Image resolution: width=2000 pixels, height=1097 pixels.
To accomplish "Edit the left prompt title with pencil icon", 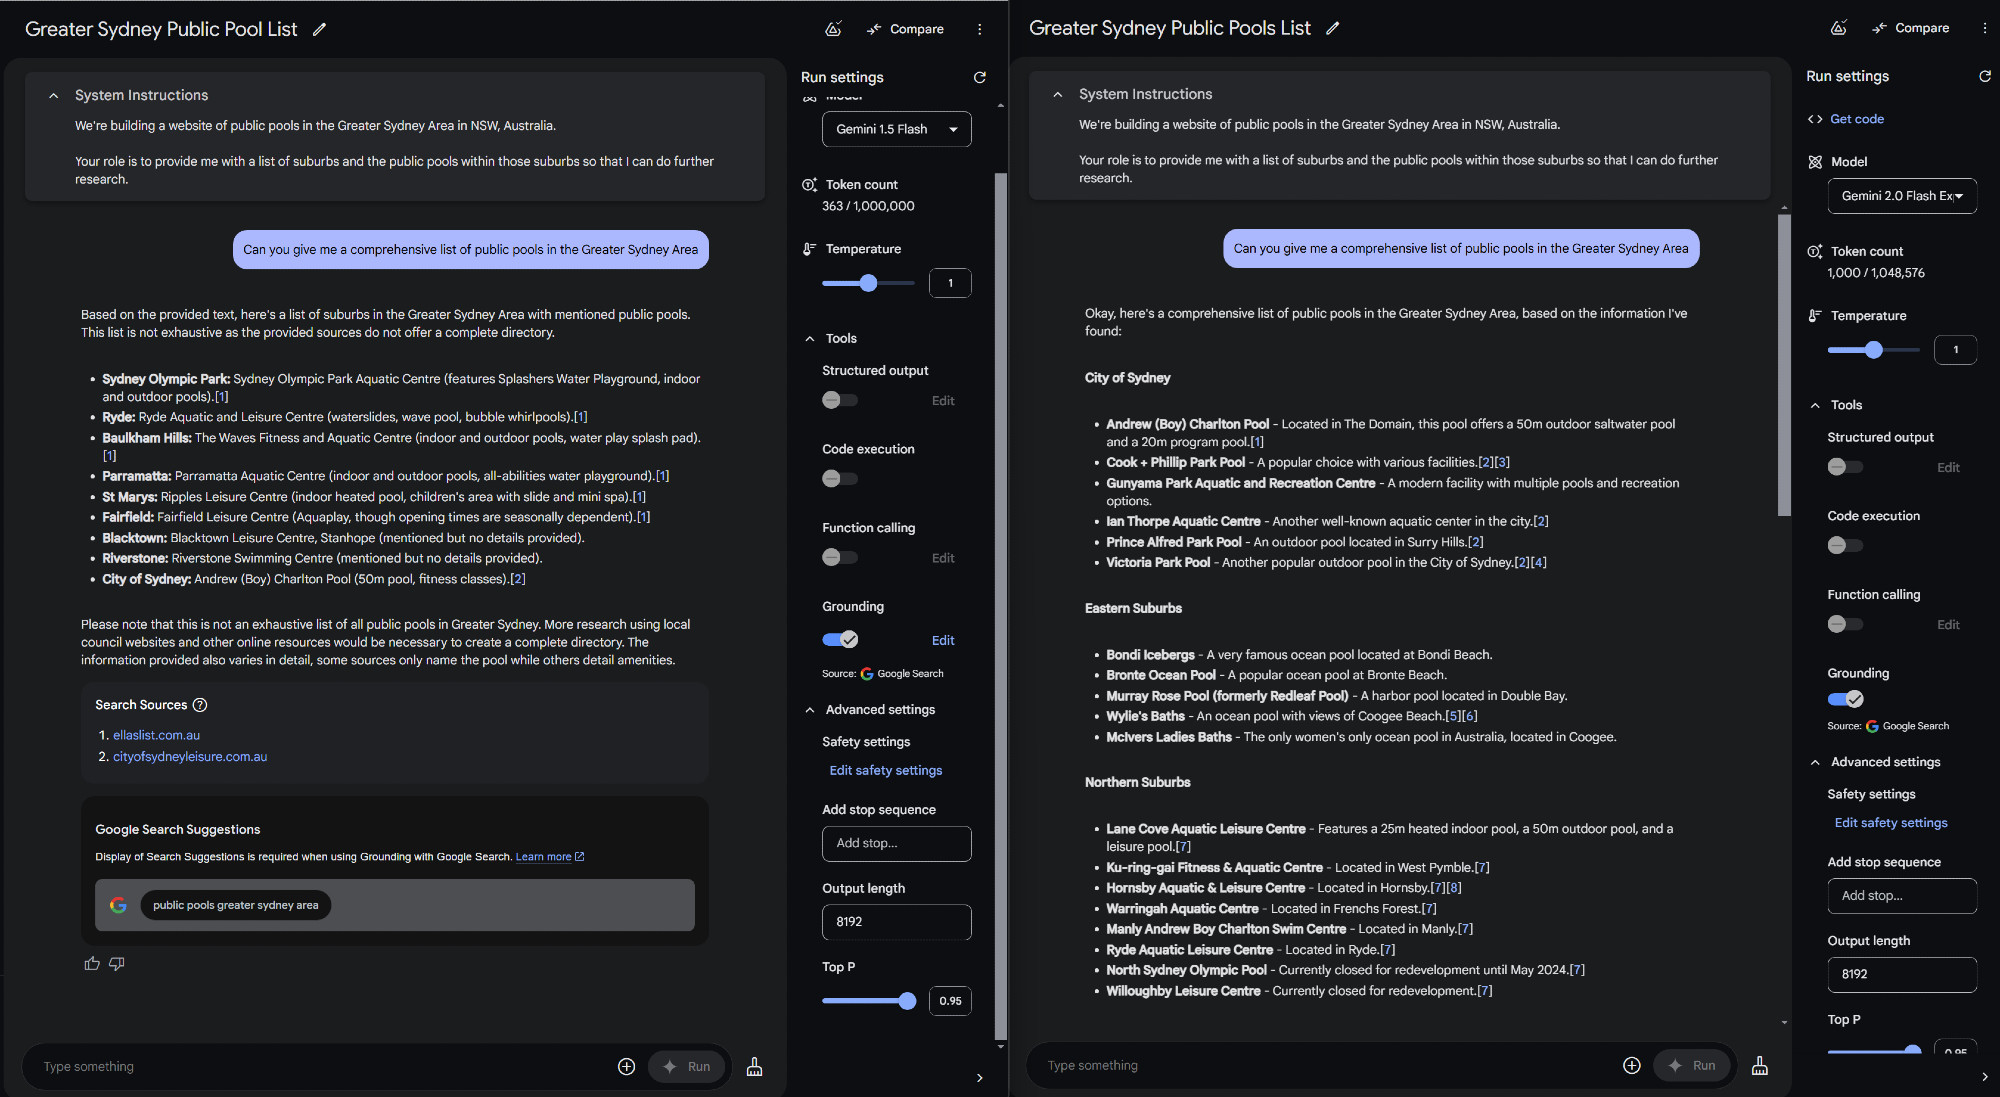I will [x=319, y=29].
